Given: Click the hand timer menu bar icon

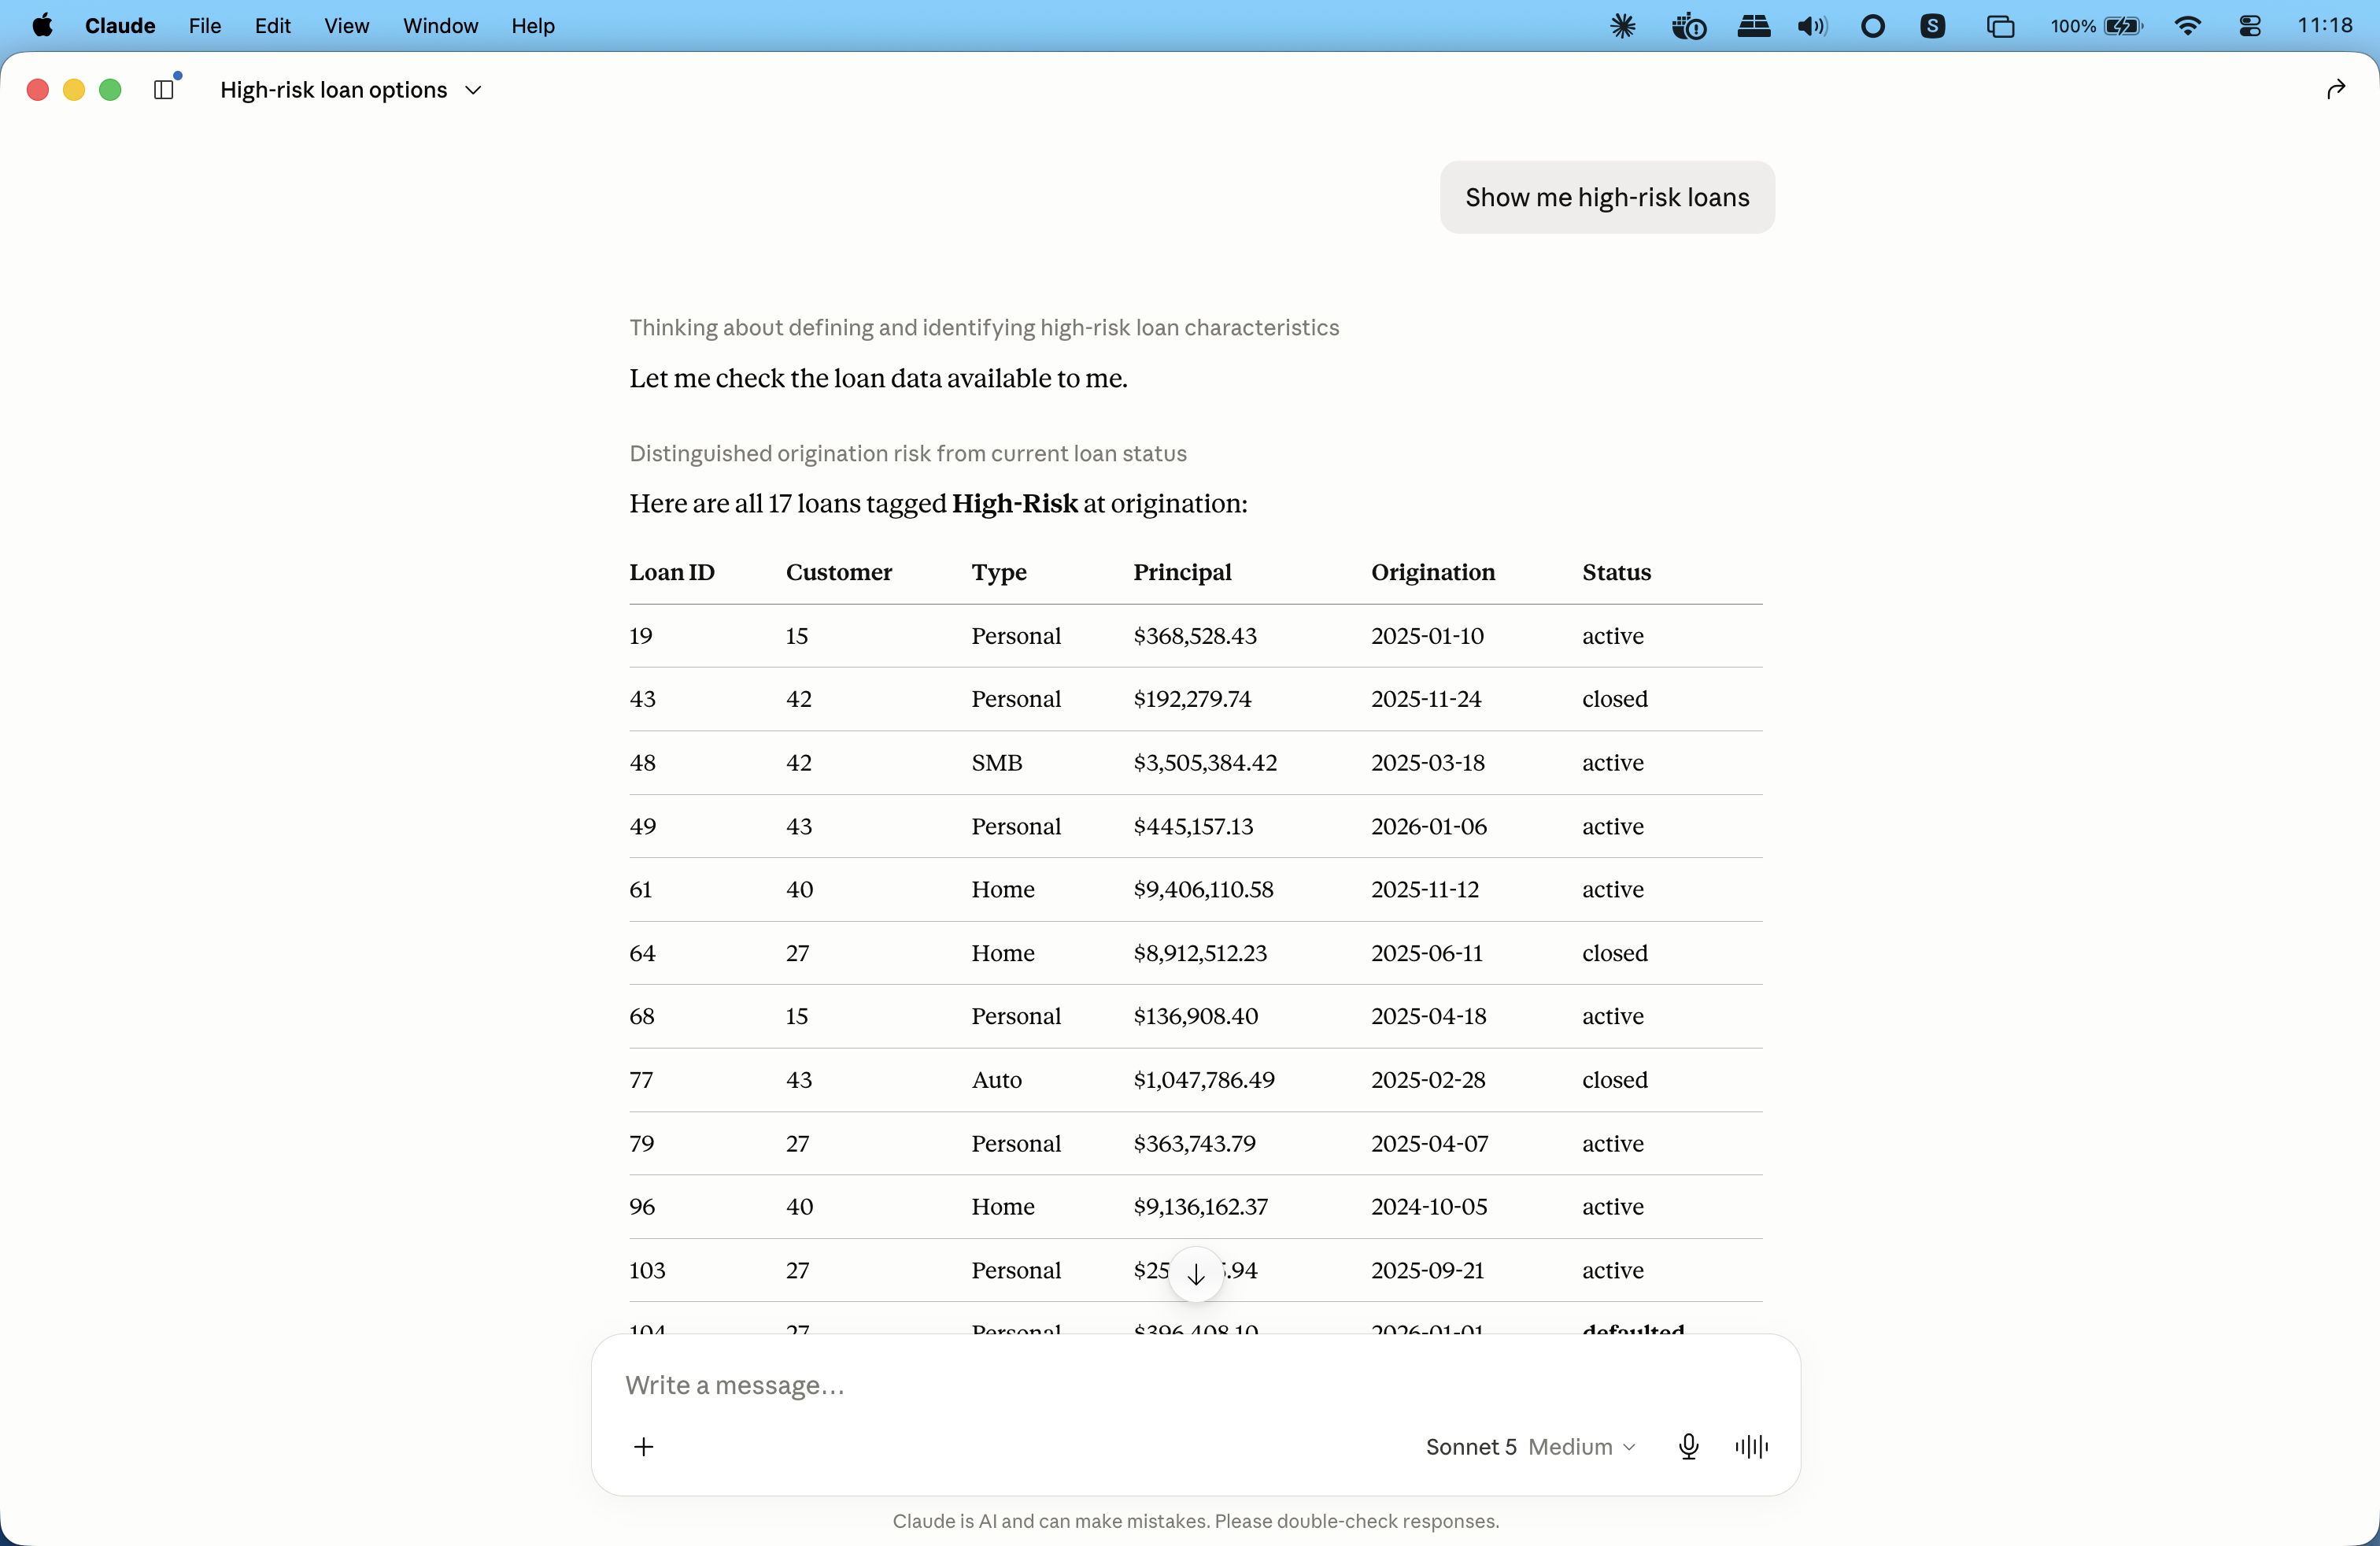Looking at the screenshot, I should [x=1689, y=26].
